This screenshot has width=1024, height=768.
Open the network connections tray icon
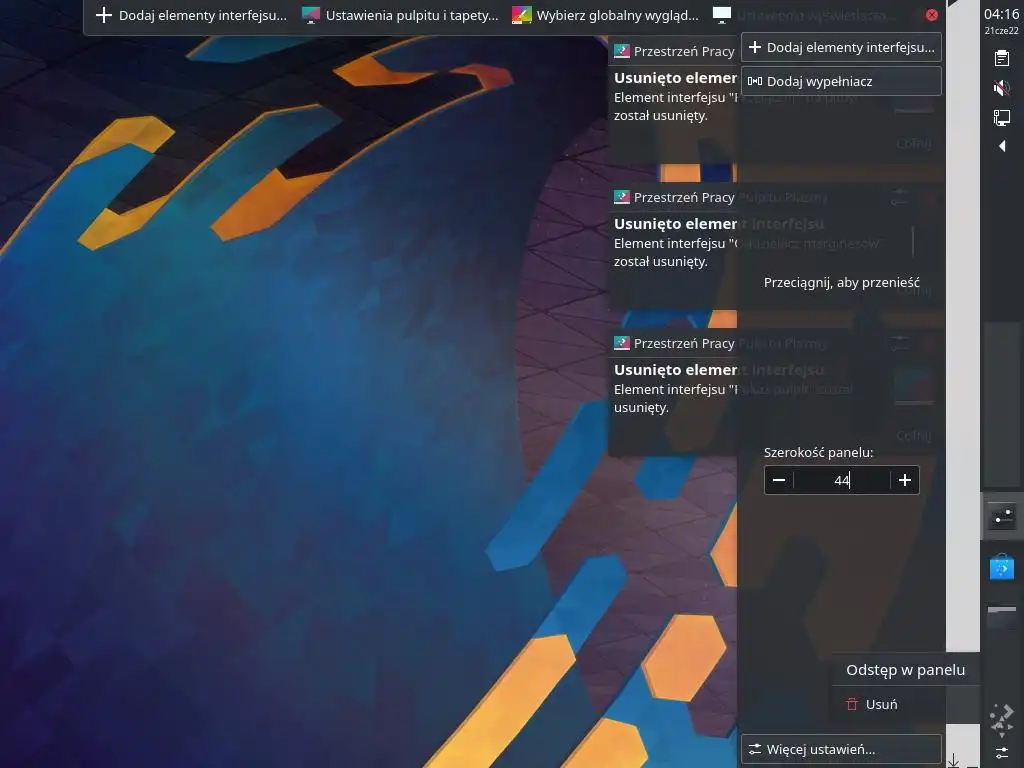tap(1002, 118)
